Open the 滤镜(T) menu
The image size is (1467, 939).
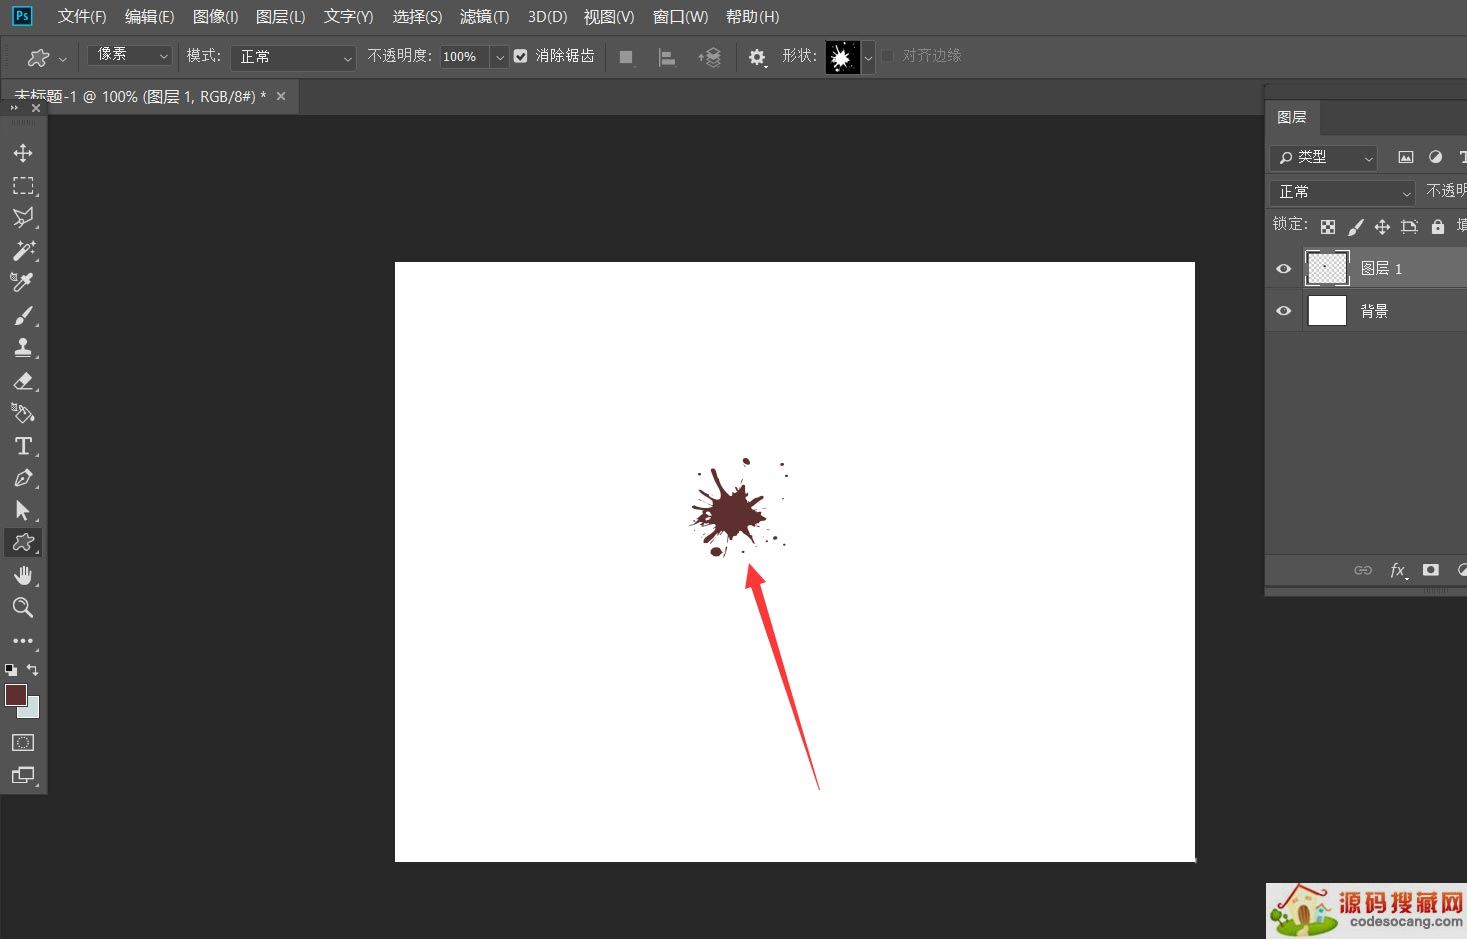point(484,17)
